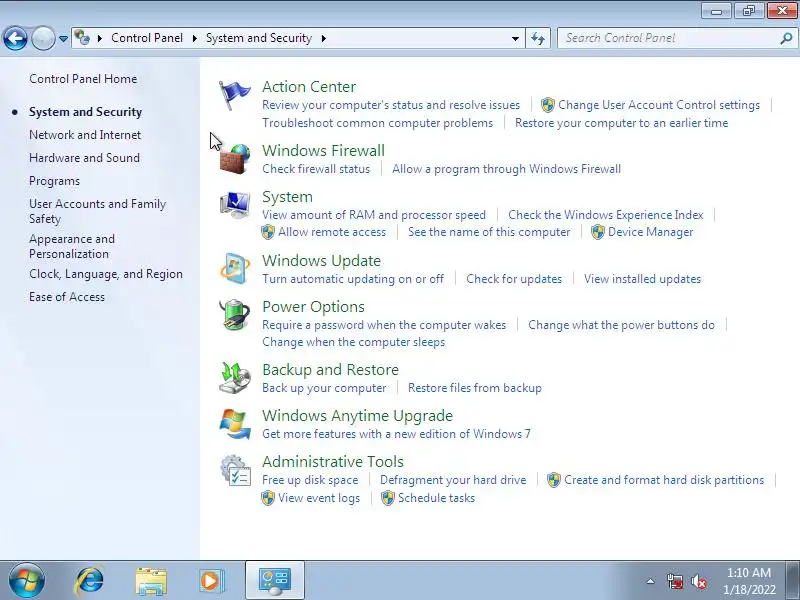Viewport: 800px width, 600px height.
Task: Focus the Search Control Panel field
Action: (x=677, y=38)
